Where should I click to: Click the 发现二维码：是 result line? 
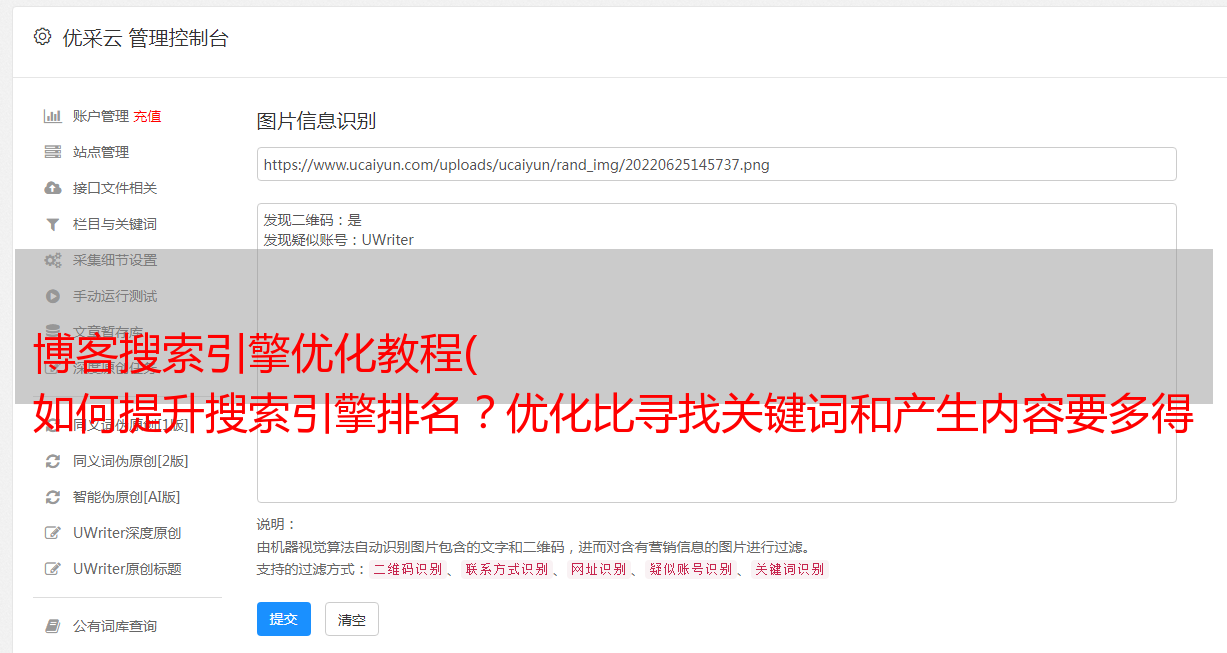pos(312,220)
